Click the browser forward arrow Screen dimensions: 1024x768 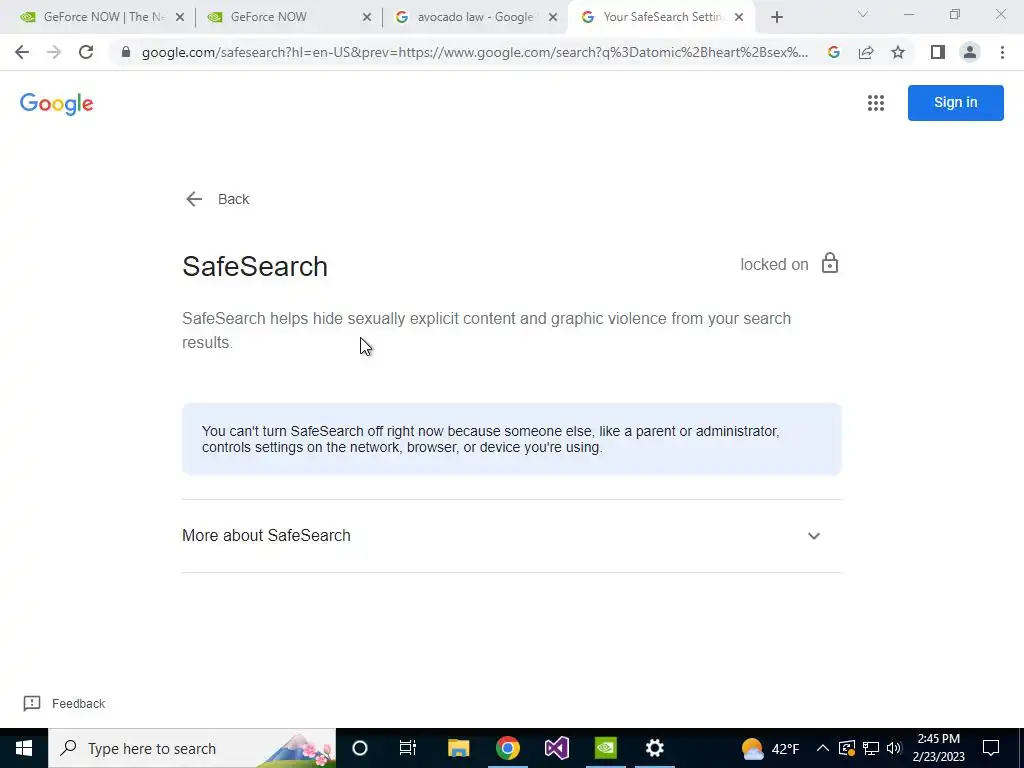54,52
